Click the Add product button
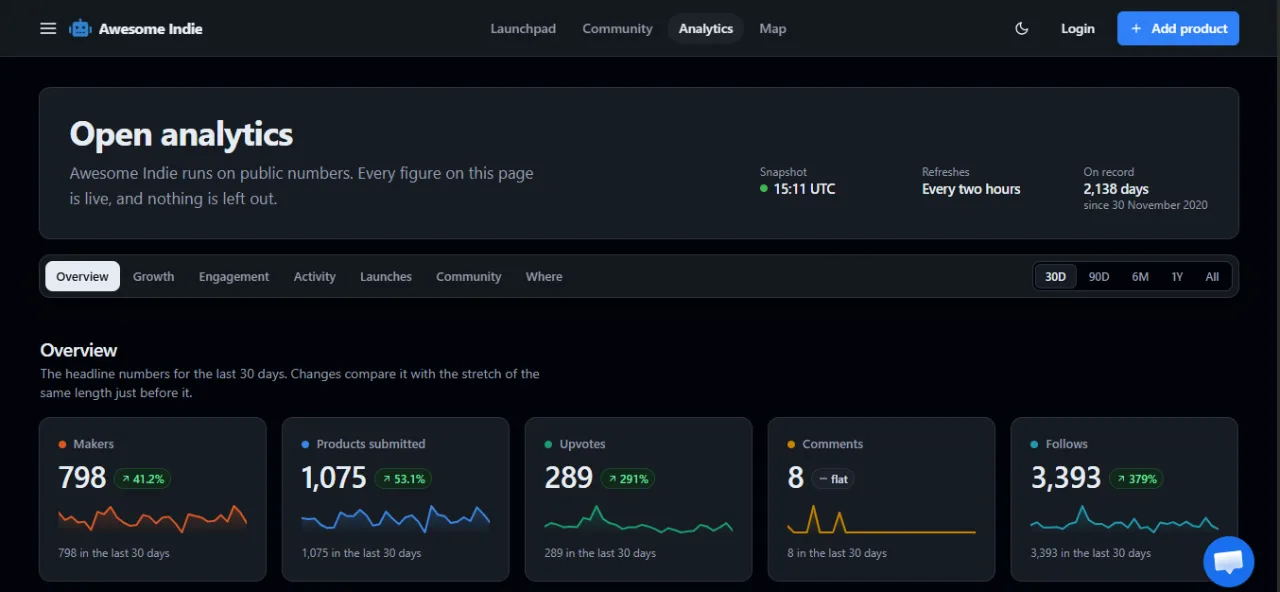This screenshot has width=1280, height=592. pyautogui.click(x=1178, y=29)
